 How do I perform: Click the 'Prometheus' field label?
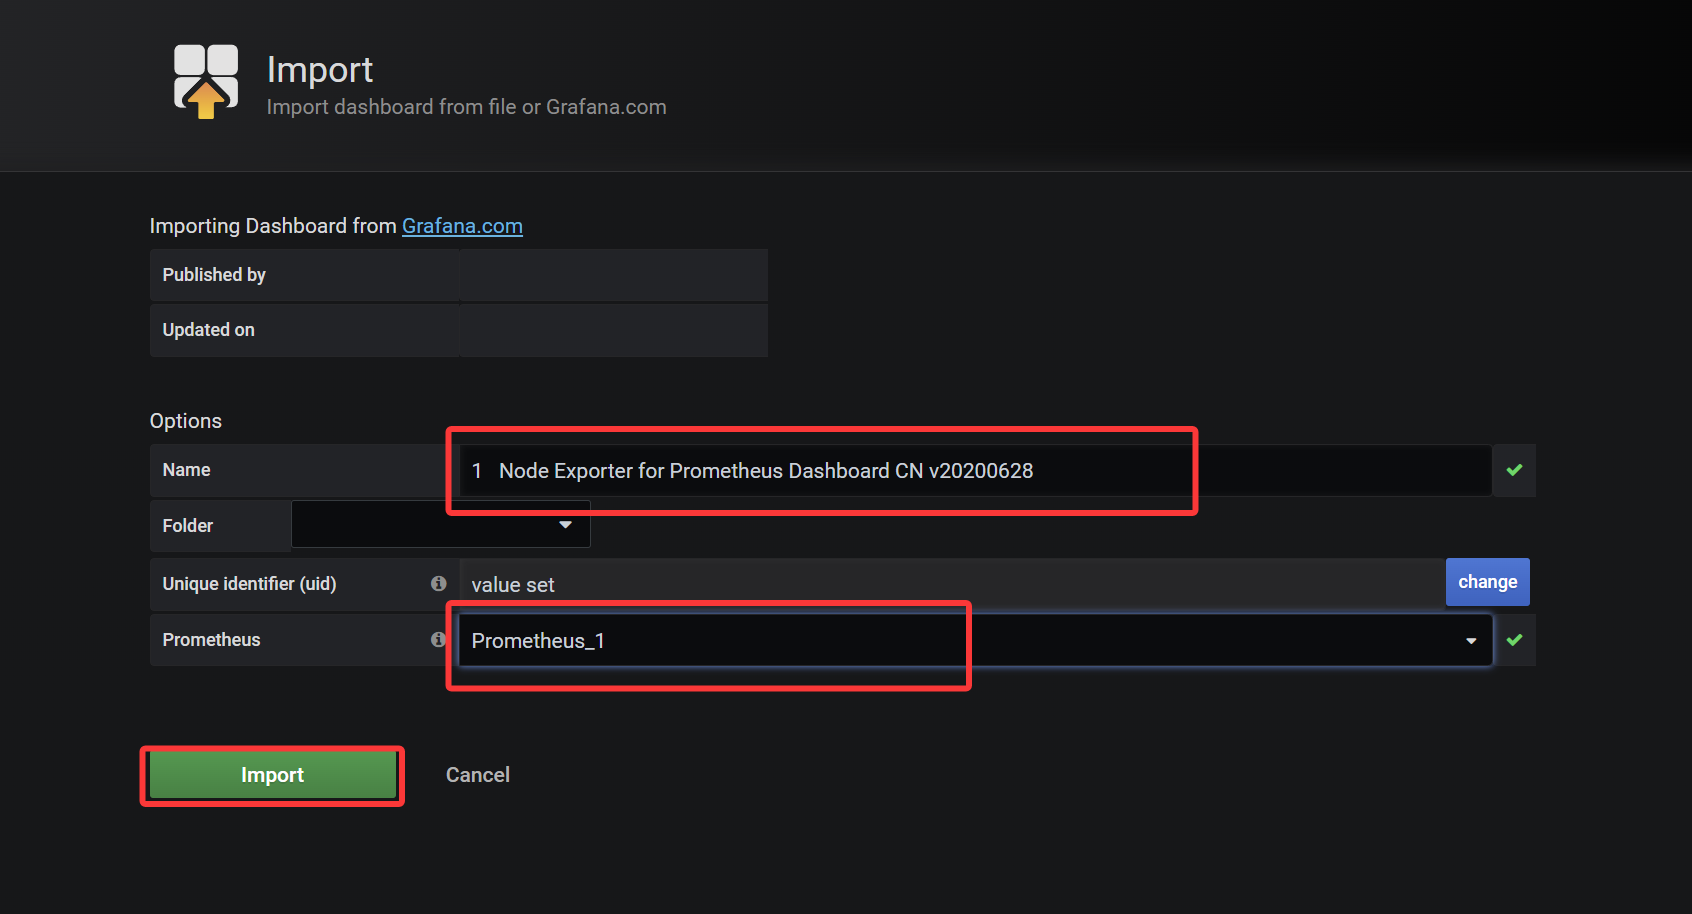pos(212,640)
